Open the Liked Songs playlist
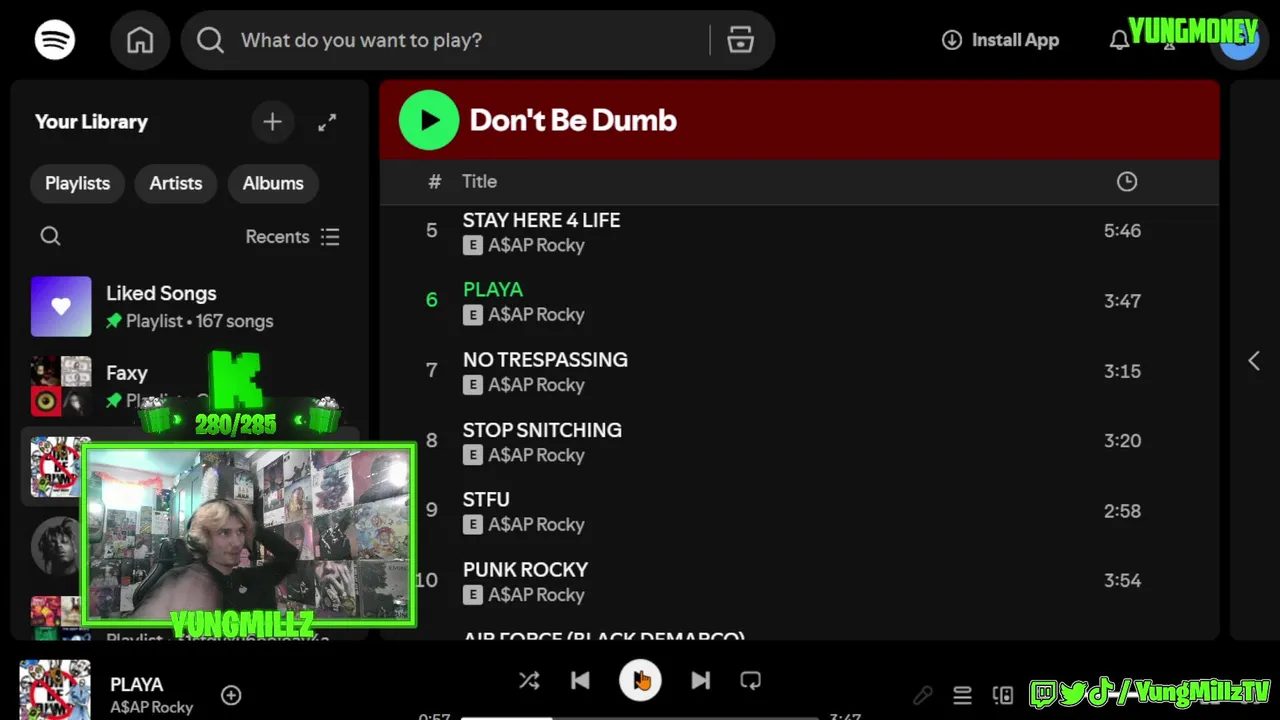 pyautogui.click(x=190, y=306)
